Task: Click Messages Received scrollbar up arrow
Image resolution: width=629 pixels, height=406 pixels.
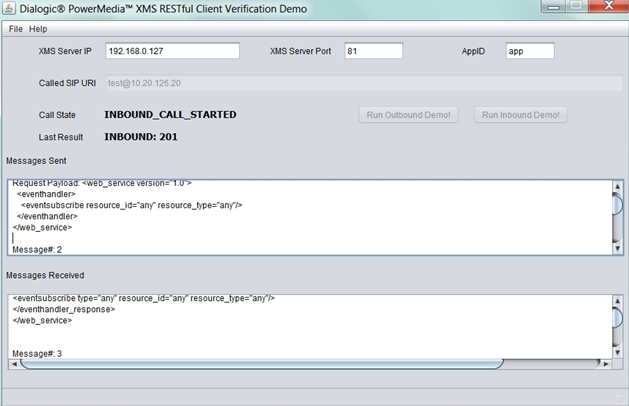Action: pyautogui.click(x=616, y=300)
